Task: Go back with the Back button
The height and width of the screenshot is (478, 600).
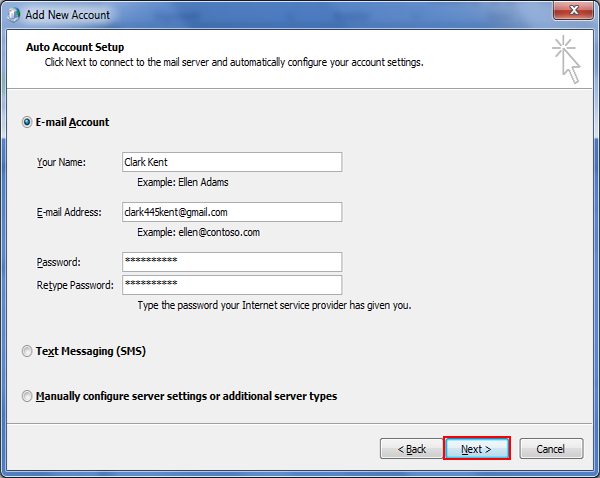Action: (x=410, y=449)
